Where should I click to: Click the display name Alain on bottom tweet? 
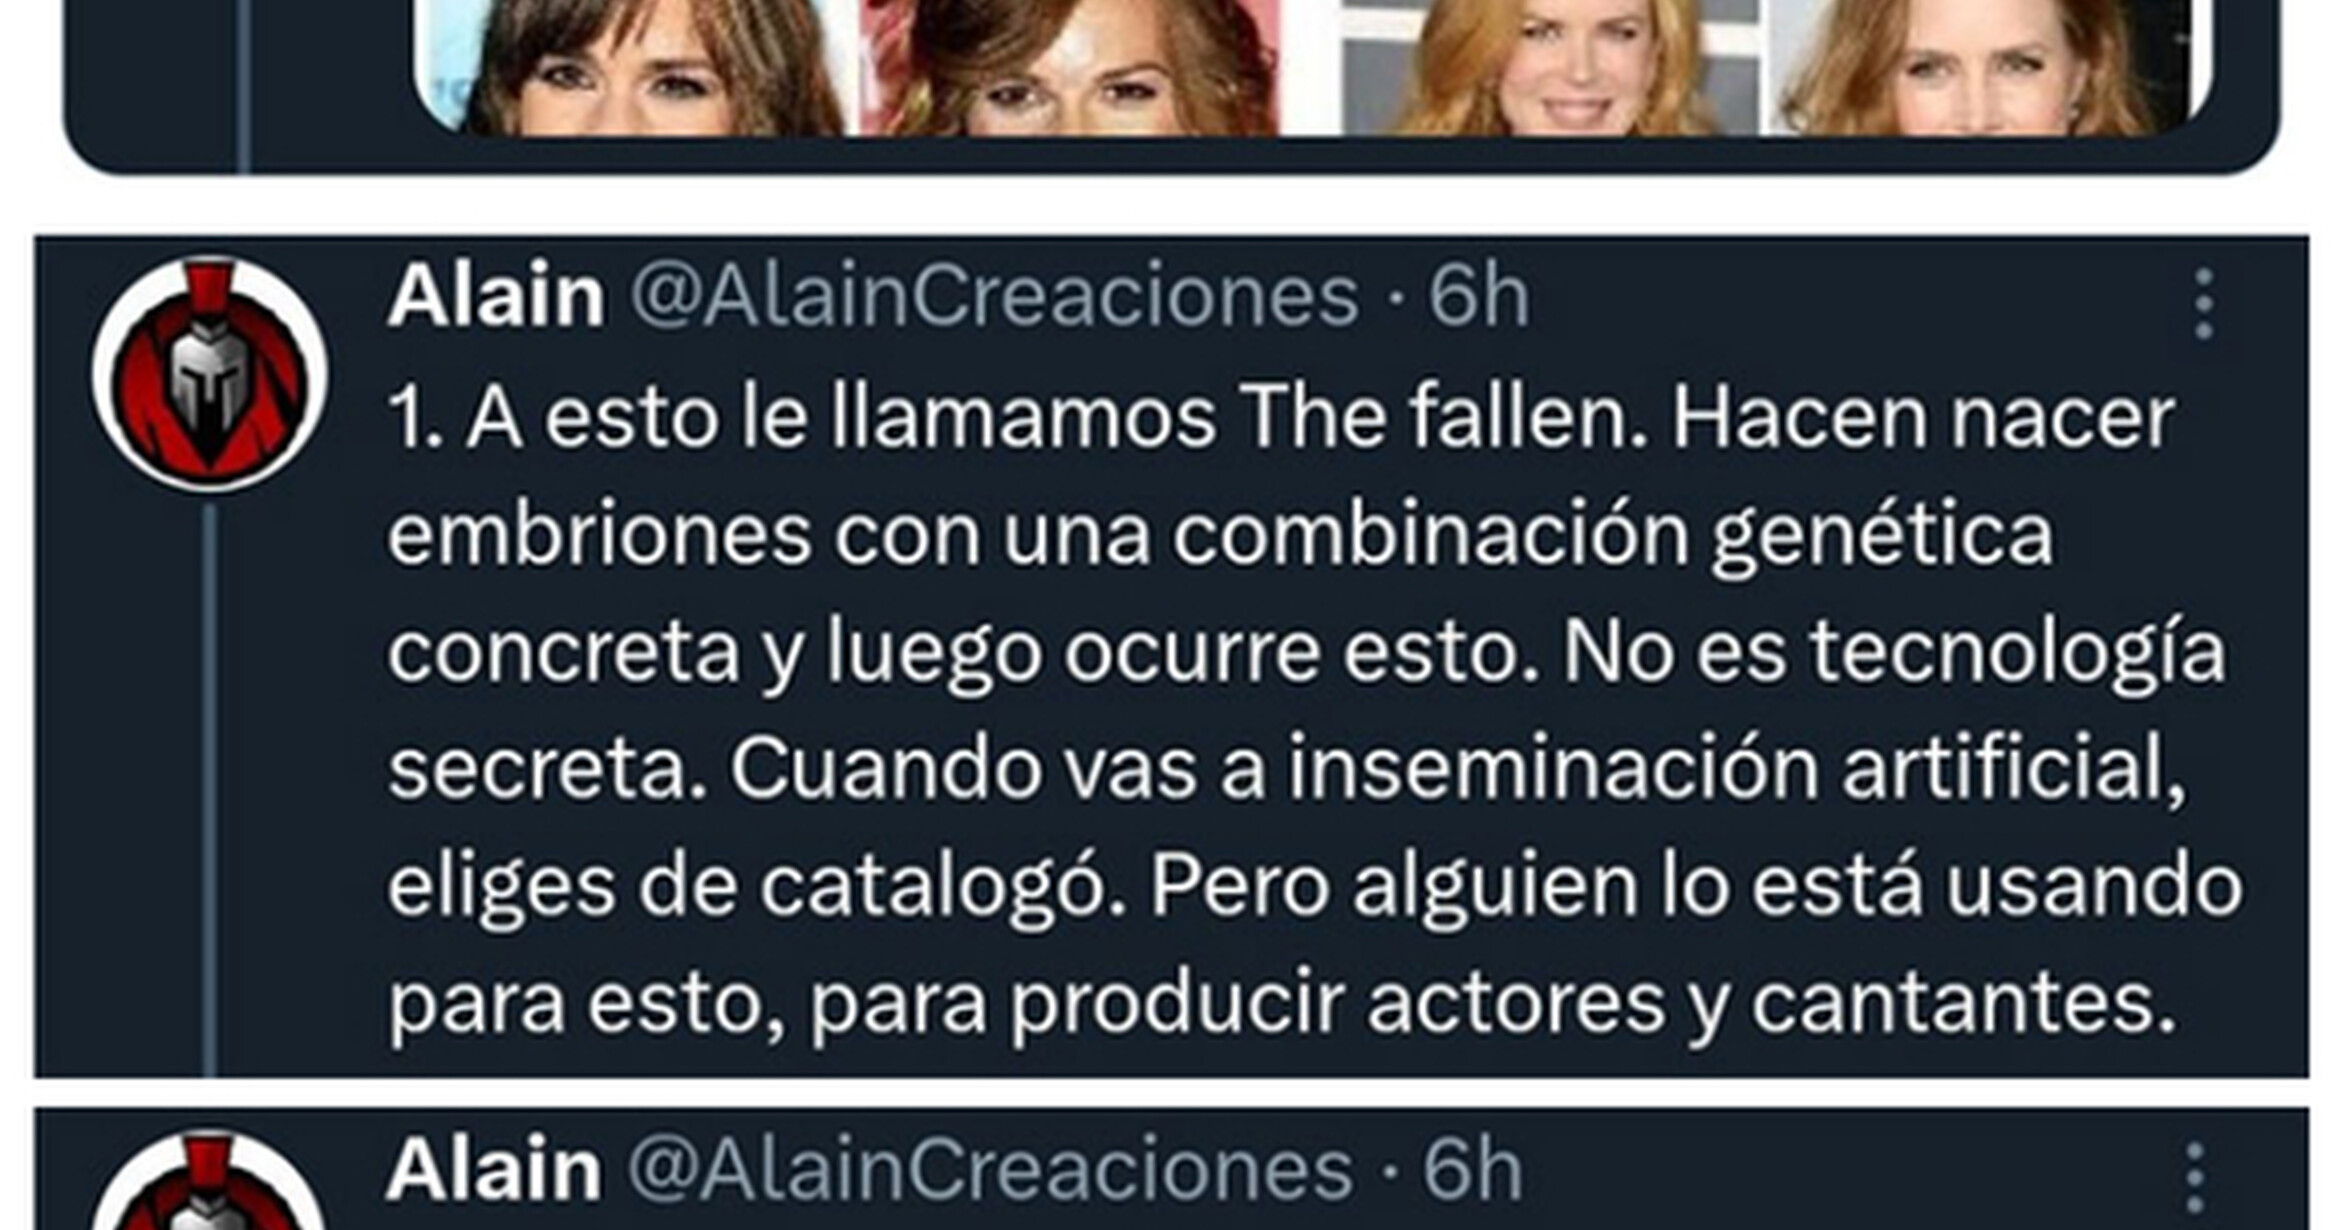tap(494, 1170)
